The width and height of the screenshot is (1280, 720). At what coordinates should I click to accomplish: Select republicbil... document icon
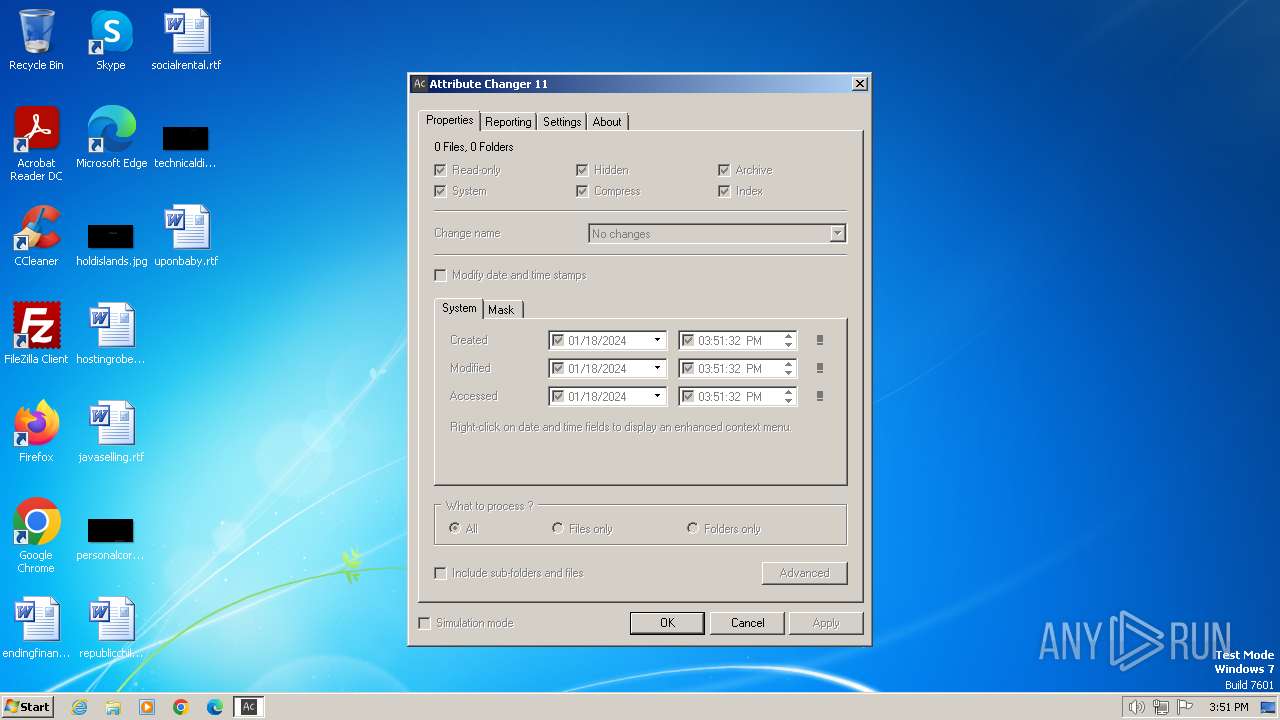tap(111, 628)
